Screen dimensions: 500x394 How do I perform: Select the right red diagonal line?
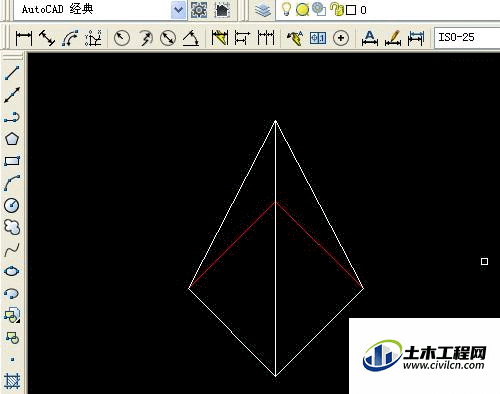319,245
